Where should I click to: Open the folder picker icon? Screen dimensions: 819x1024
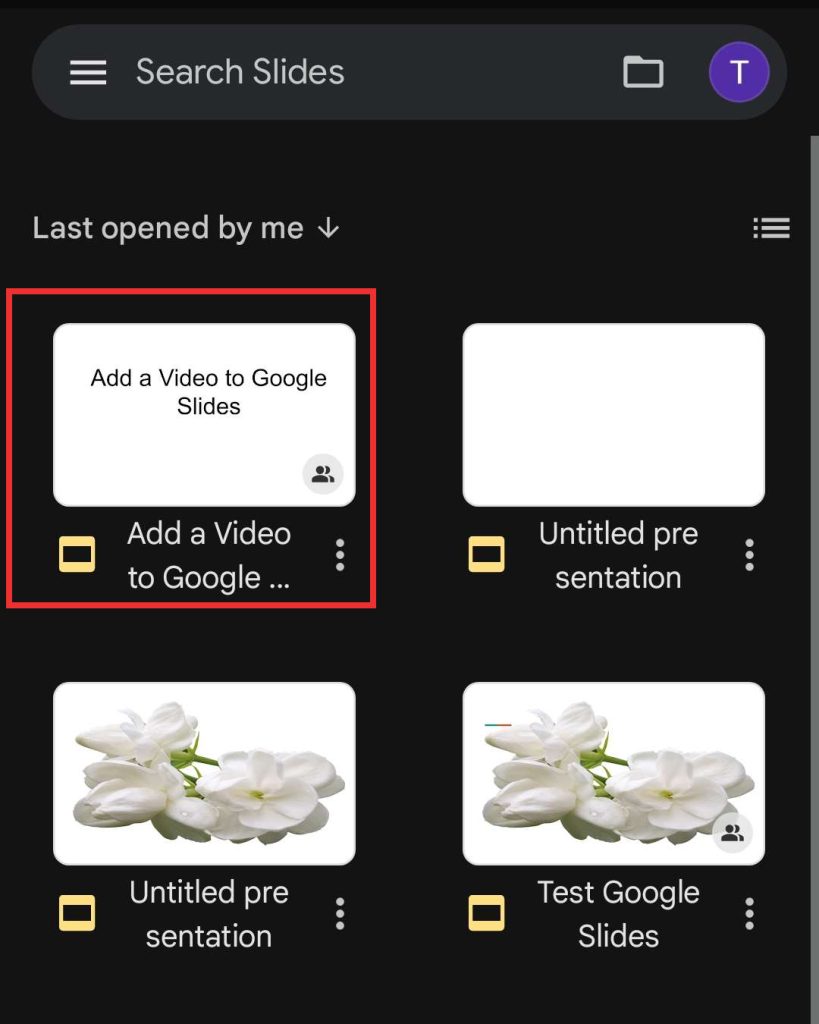pyautogui.click(x=643, y=71)
